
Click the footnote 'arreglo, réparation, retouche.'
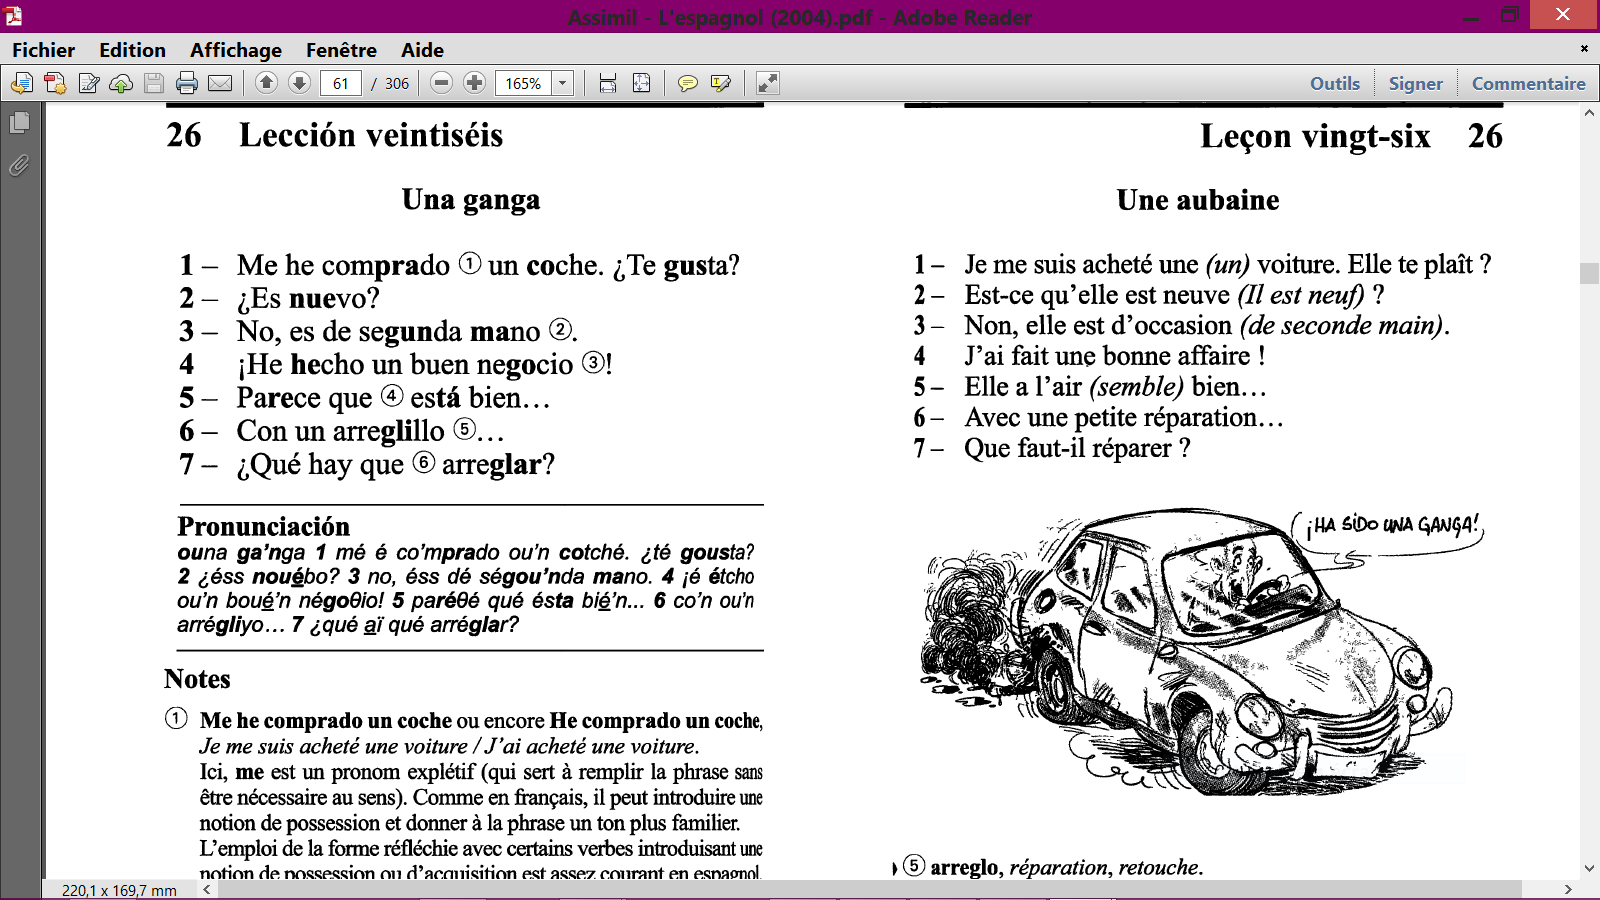tap(1066, 867)
